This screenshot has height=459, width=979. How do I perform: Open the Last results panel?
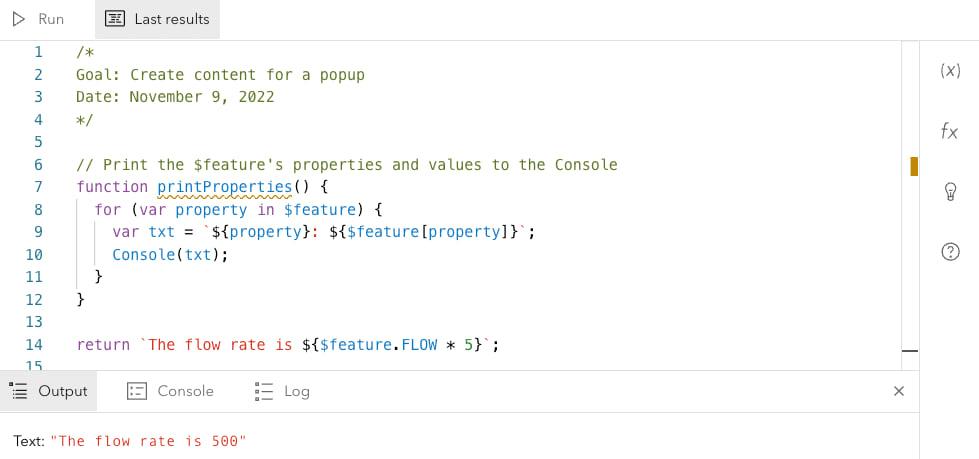click(157, 19)
